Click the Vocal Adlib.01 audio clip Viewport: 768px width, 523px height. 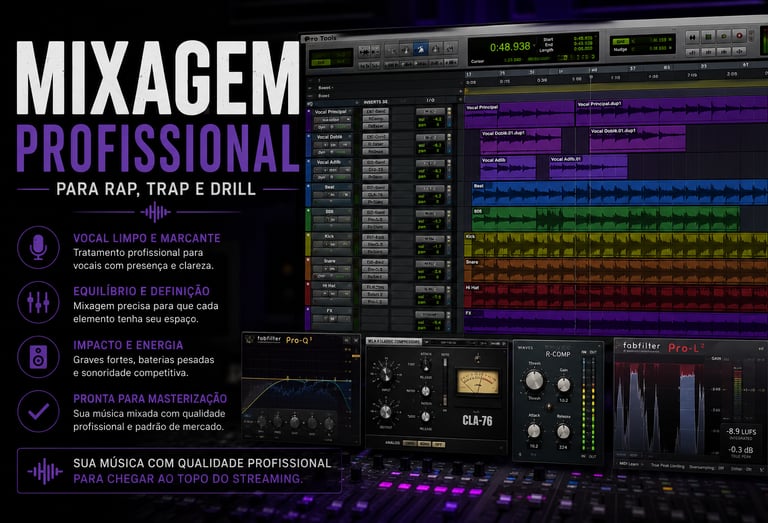(x=588, y=167)
